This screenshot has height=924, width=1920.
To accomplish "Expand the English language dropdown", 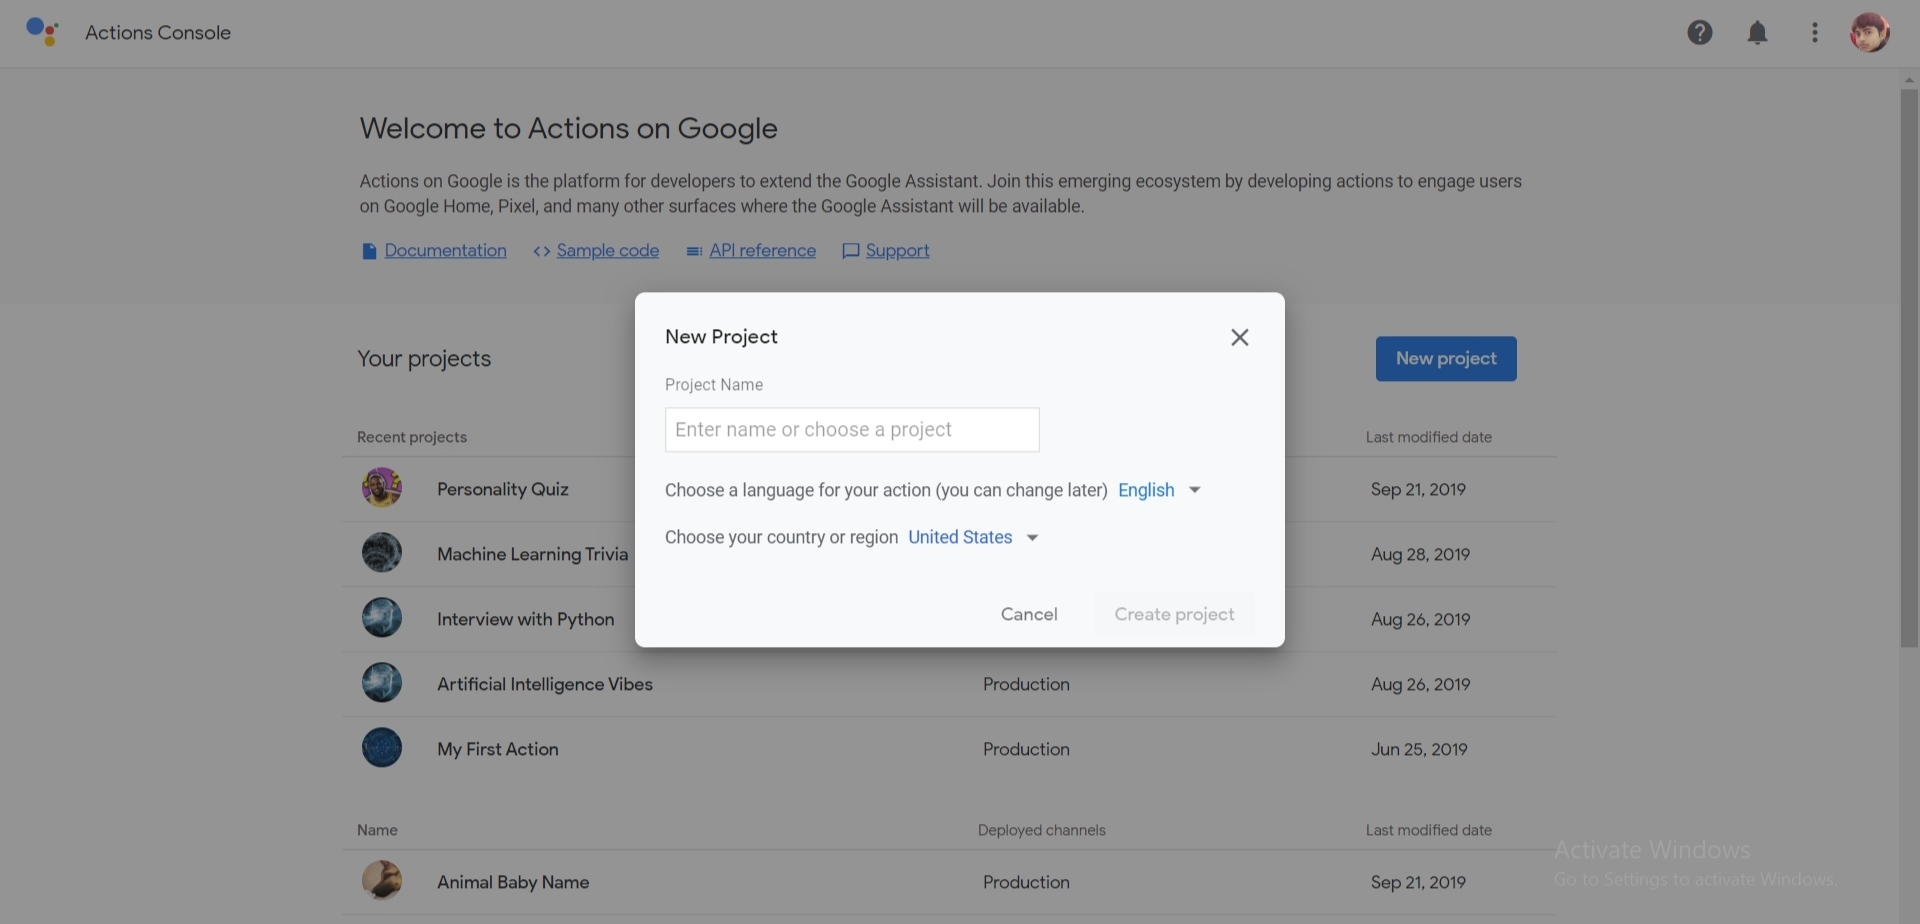I will 1160,490.
